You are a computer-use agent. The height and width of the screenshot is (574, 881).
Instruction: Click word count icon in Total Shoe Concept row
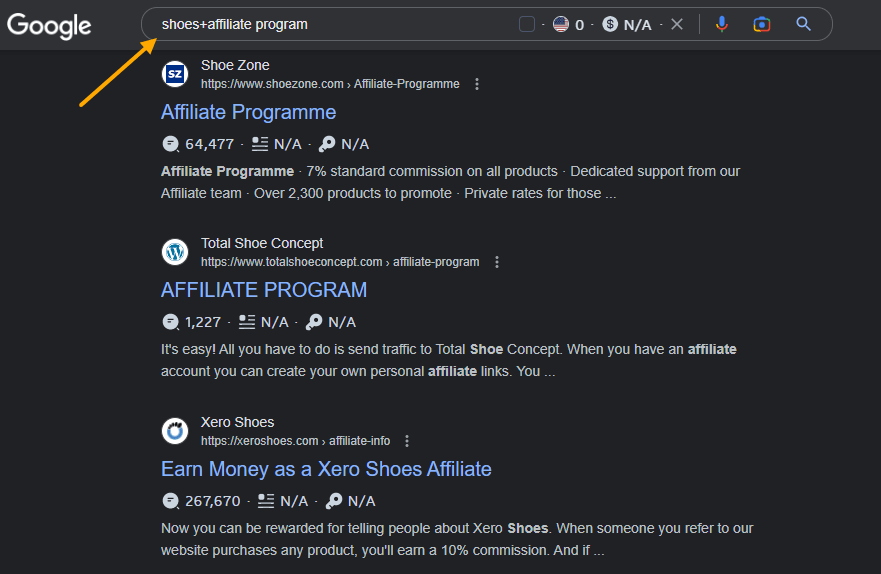click(247, 322)
